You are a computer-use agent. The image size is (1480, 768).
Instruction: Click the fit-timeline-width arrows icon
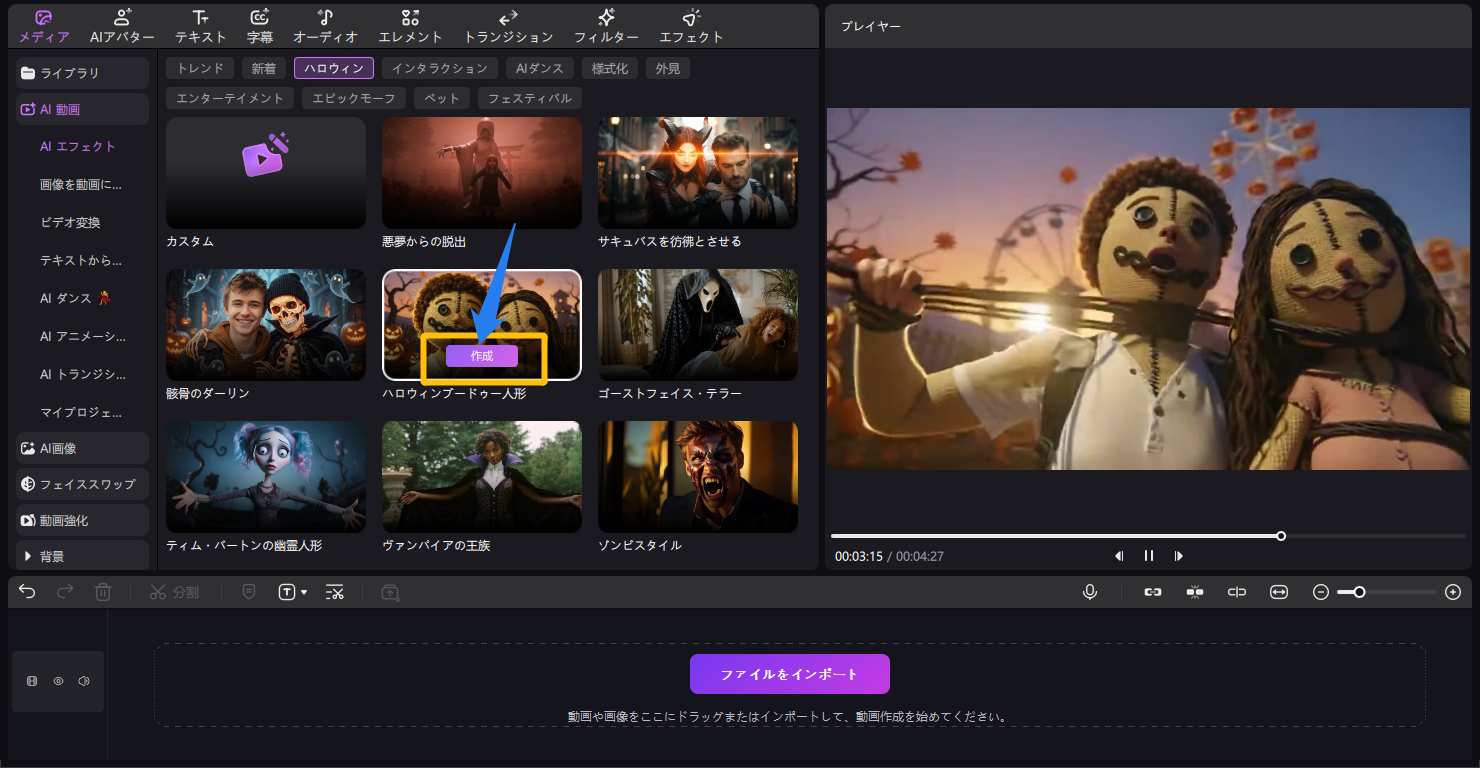point(1279,592)
